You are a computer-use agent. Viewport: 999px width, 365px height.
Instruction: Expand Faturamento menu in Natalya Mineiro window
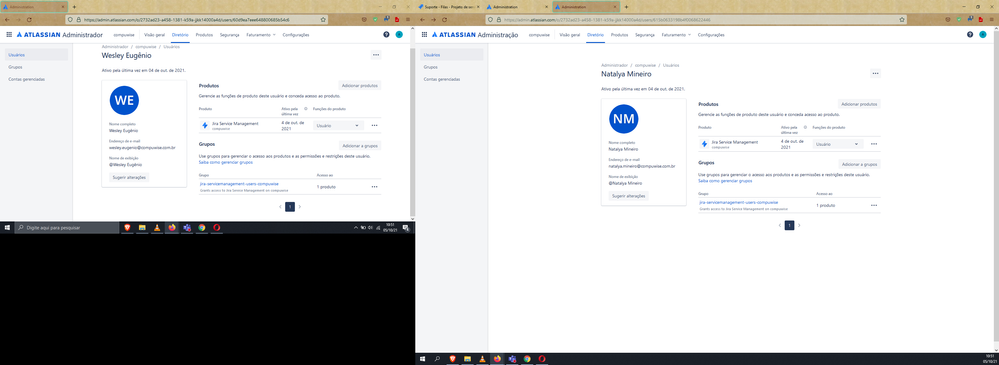point(676,34)
